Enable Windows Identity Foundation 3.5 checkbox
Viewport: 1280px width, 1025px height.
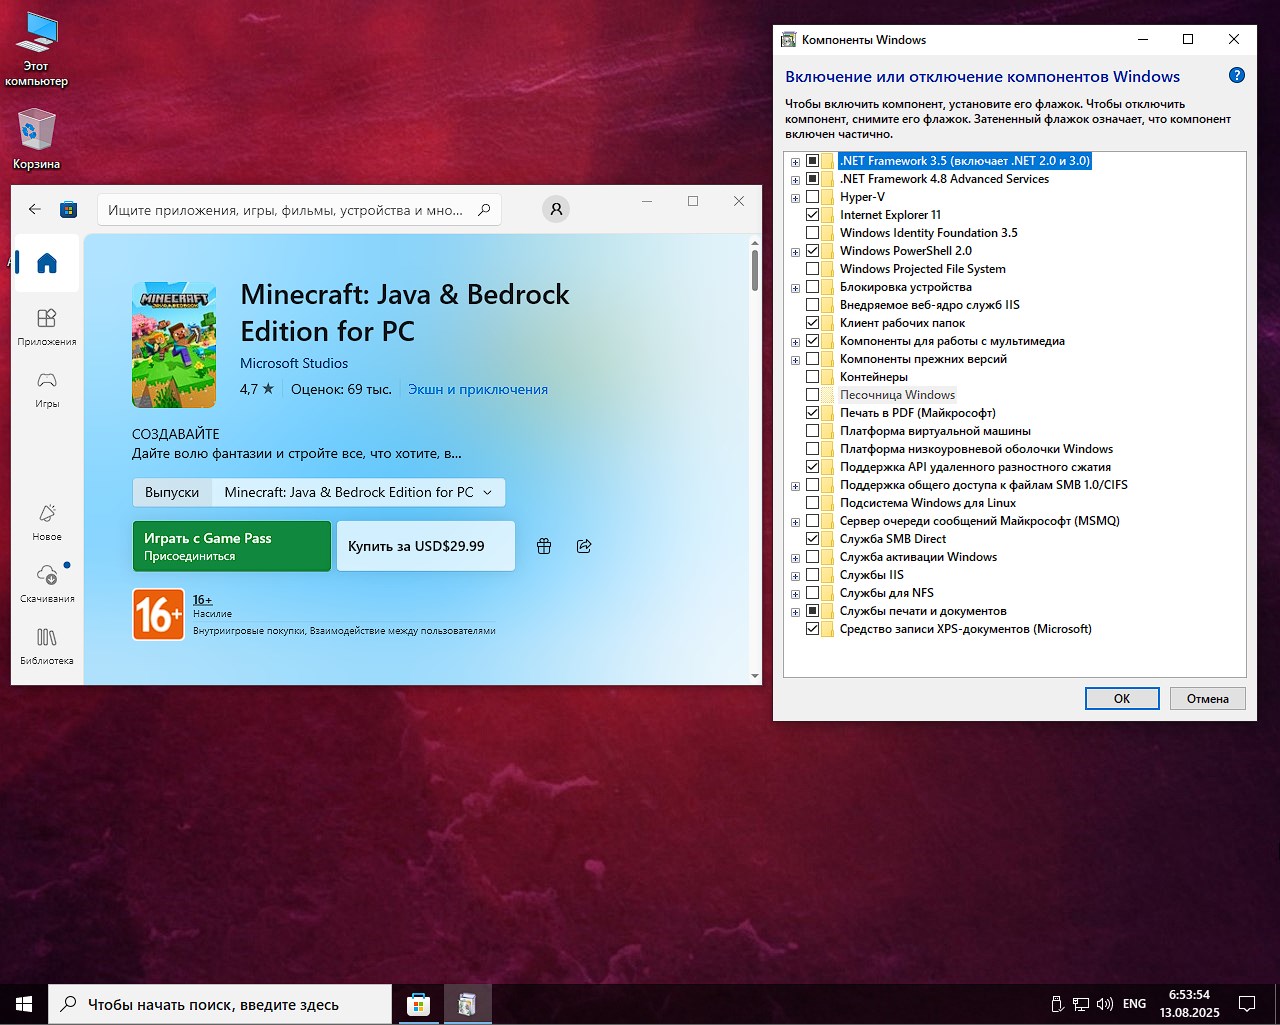(x=813, y=233)
